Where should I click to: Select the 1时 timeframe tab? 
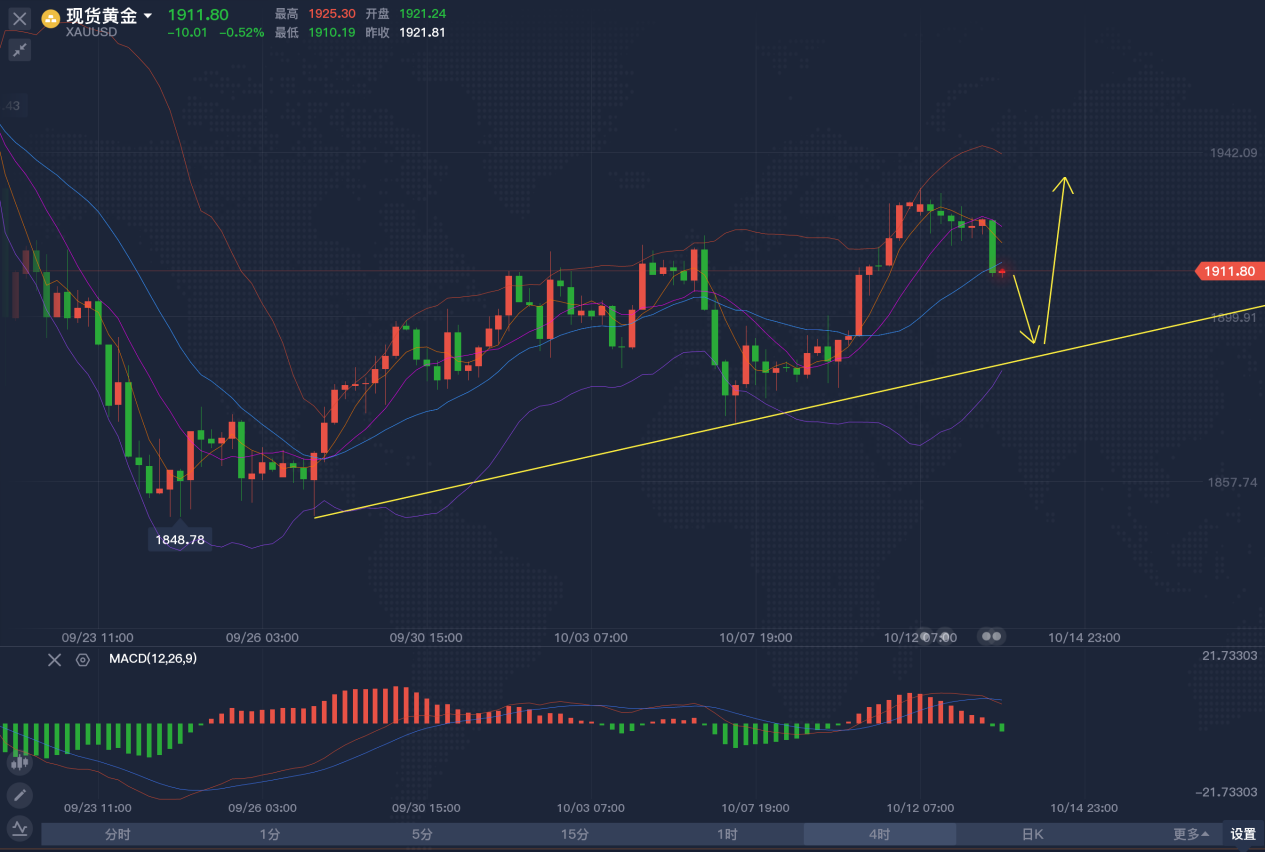coord(727,834)
